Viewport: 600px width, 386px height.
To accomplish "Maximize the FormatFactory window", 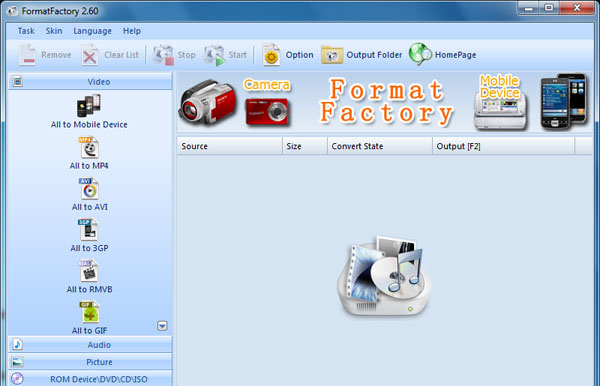I will pos(549,8).
